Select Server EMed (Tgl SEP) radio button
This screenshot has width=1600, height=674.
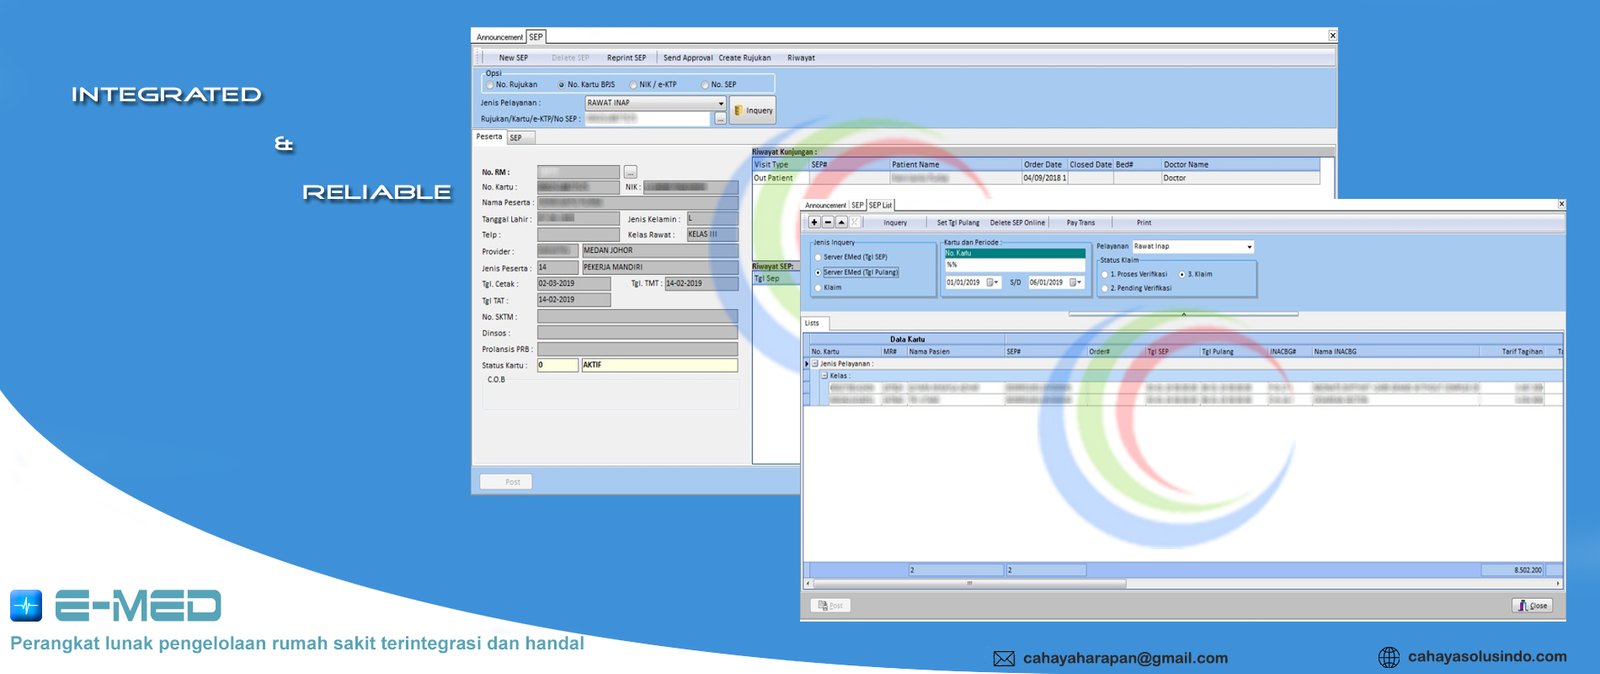pyautogui.click(x=818, y=257)
